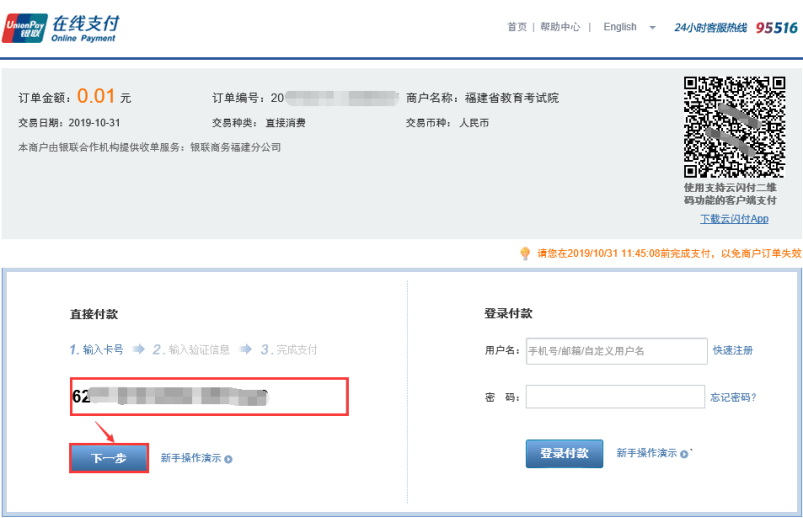Click the 快速注册 quick registration link

click(x=732, y=351)
